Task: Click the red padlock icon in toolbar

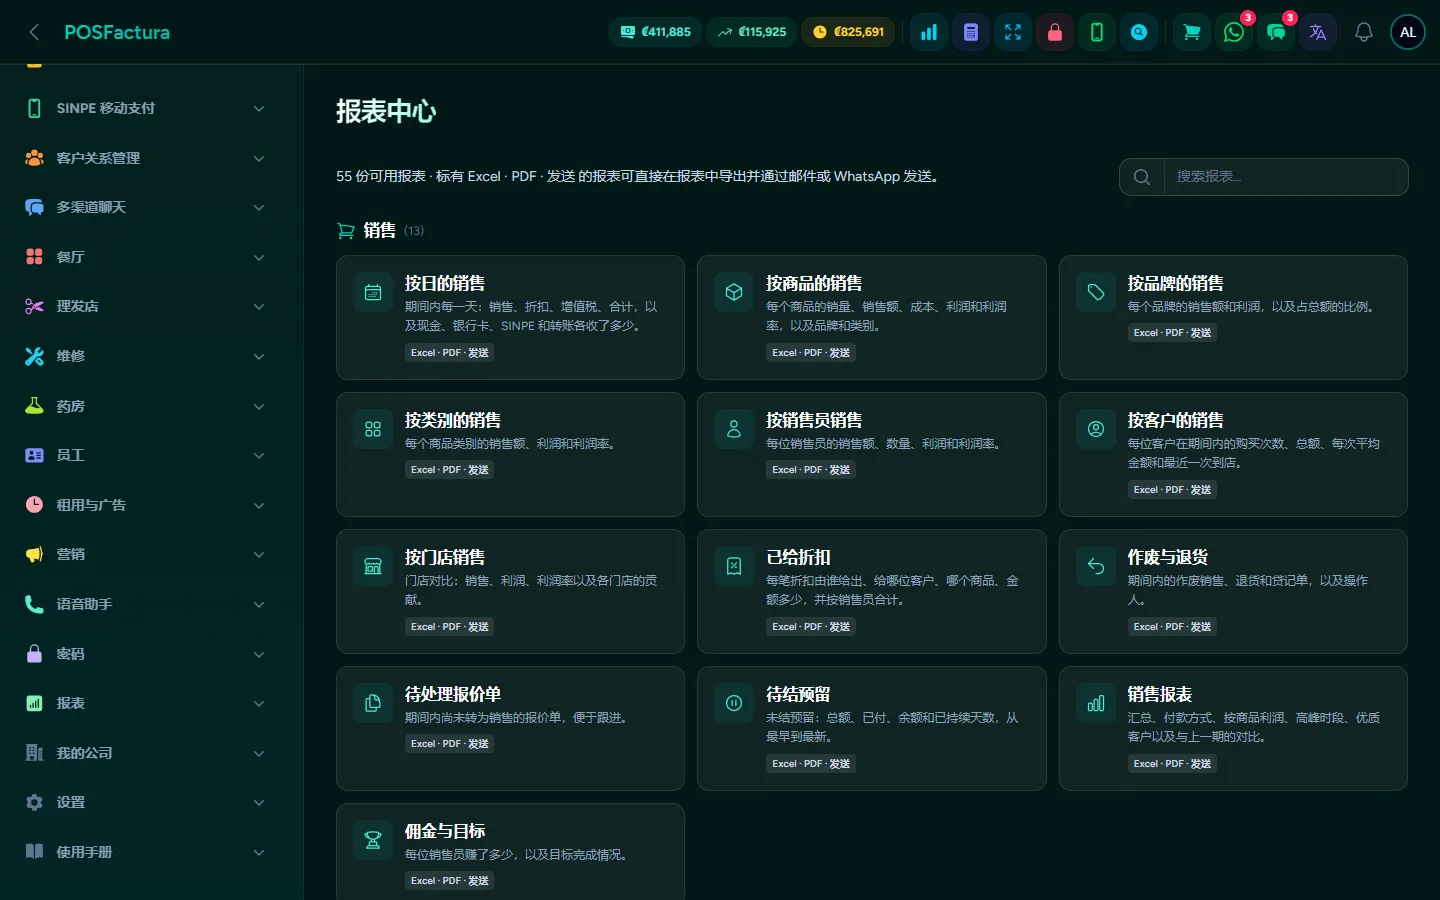Action: pos(1055,32)
